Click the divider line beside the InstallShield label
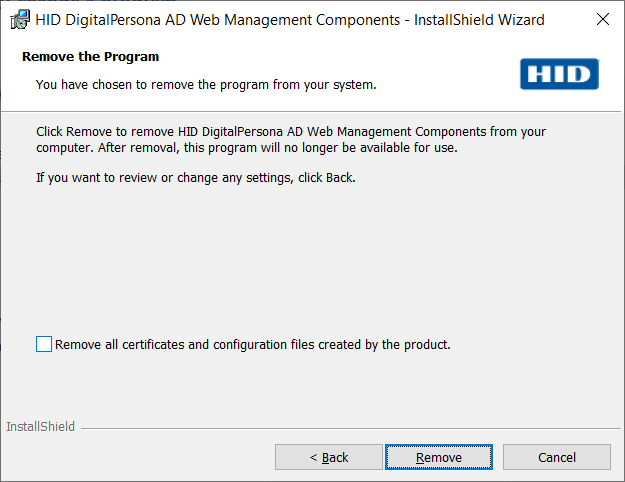Viewport: 625px width, 482px height. click(350, 428)
